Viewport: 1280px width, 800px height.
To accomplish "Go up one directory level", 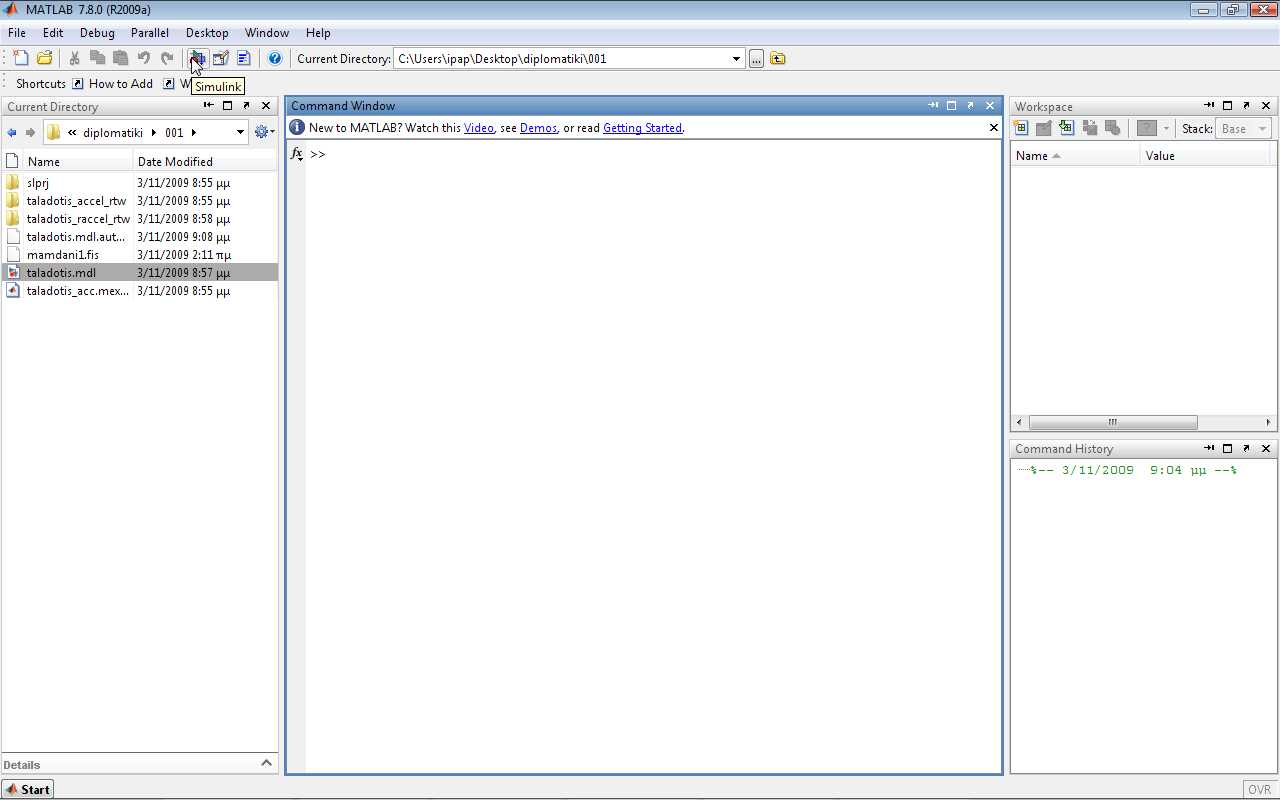I will click(x=778, y=59).
